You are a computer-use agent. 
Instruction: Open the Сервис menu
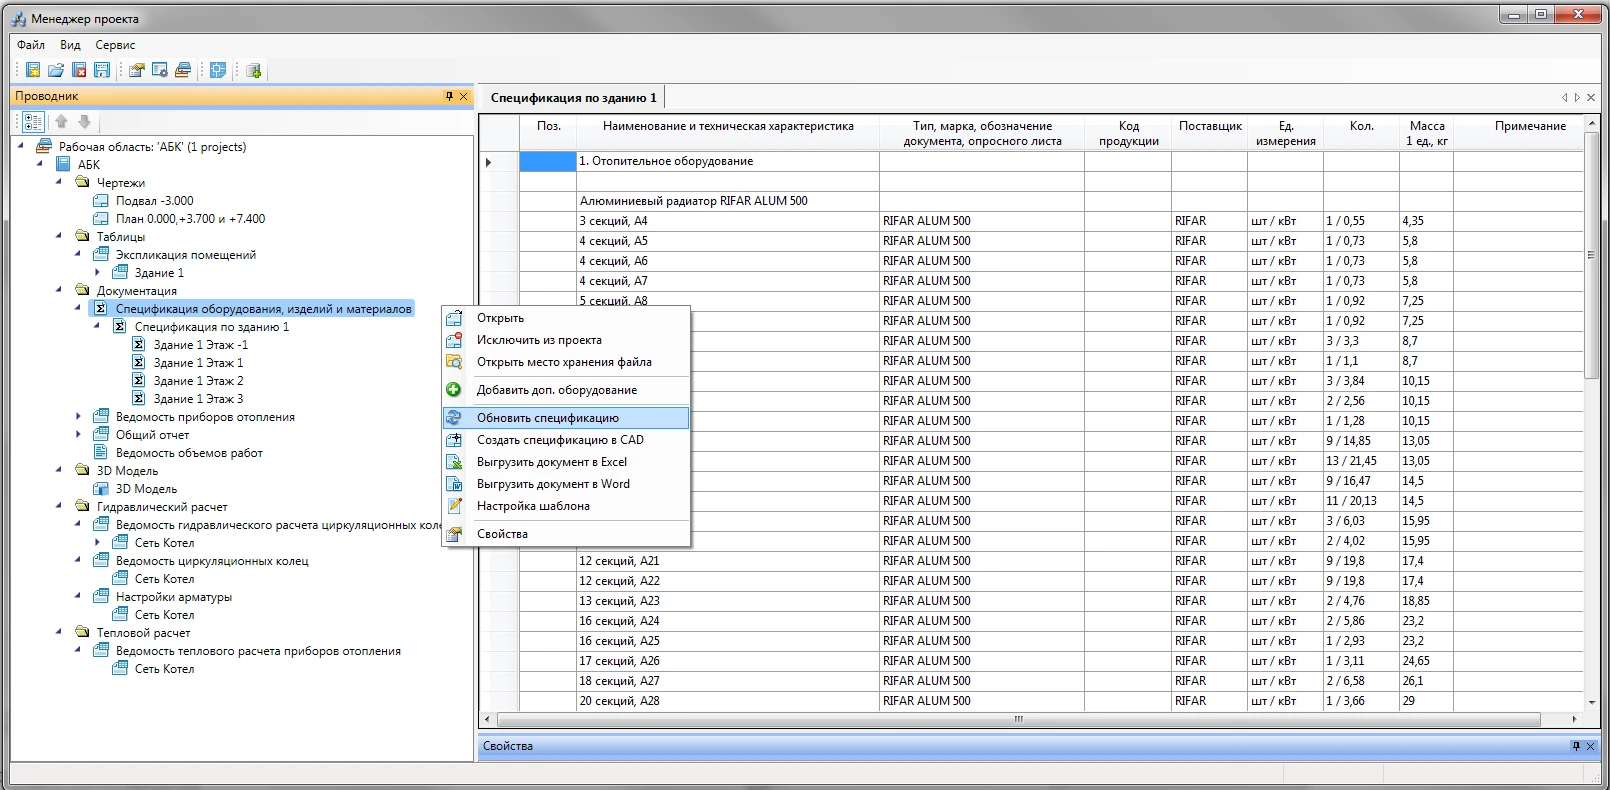tap(115, 45)
